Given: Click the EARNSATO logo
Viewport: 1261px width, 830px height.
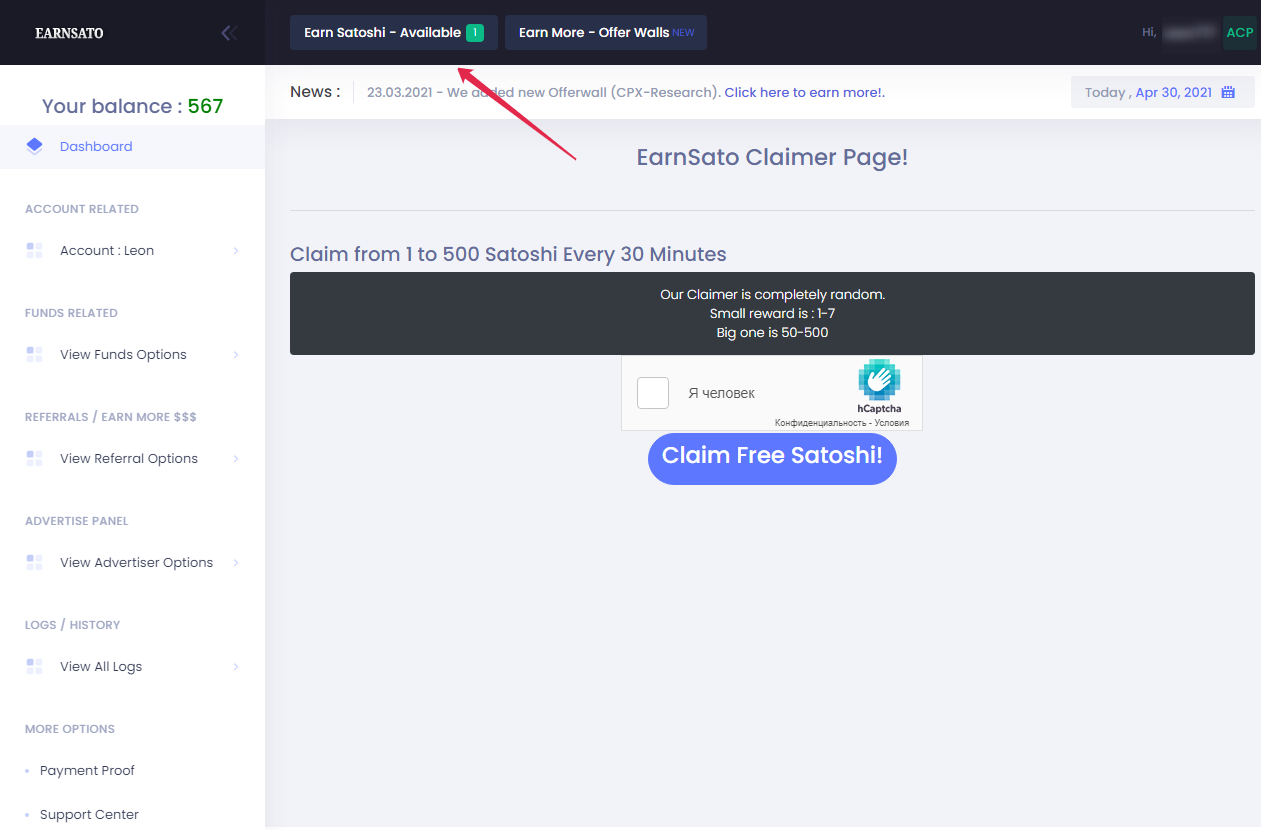Looking at the screenshot, I should [69, 33].
